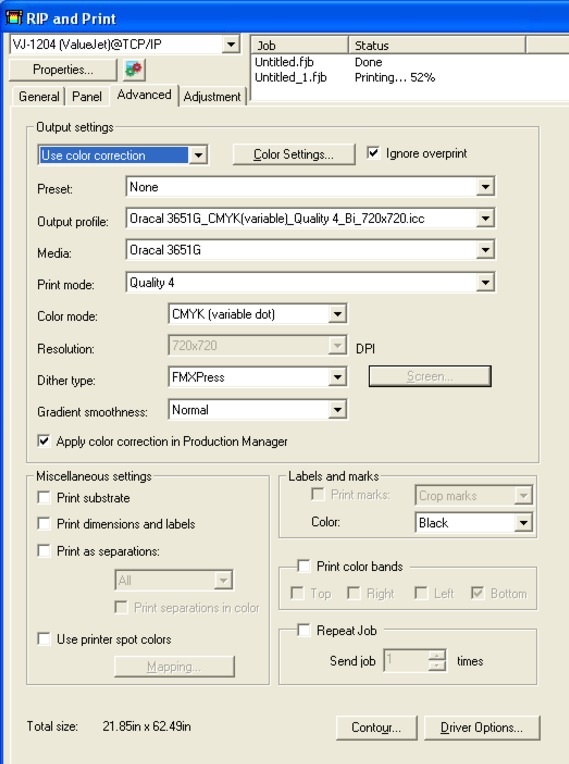Expand the Color mode CMYK dropdown

tap(337, 314)
